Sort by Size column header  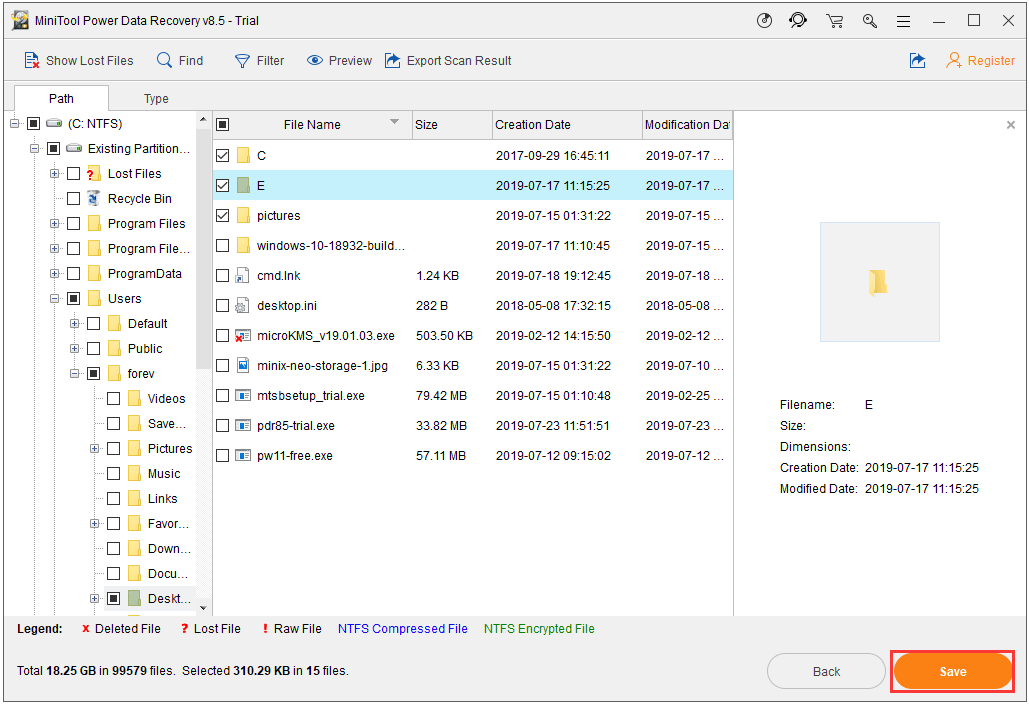pos(452,125)
